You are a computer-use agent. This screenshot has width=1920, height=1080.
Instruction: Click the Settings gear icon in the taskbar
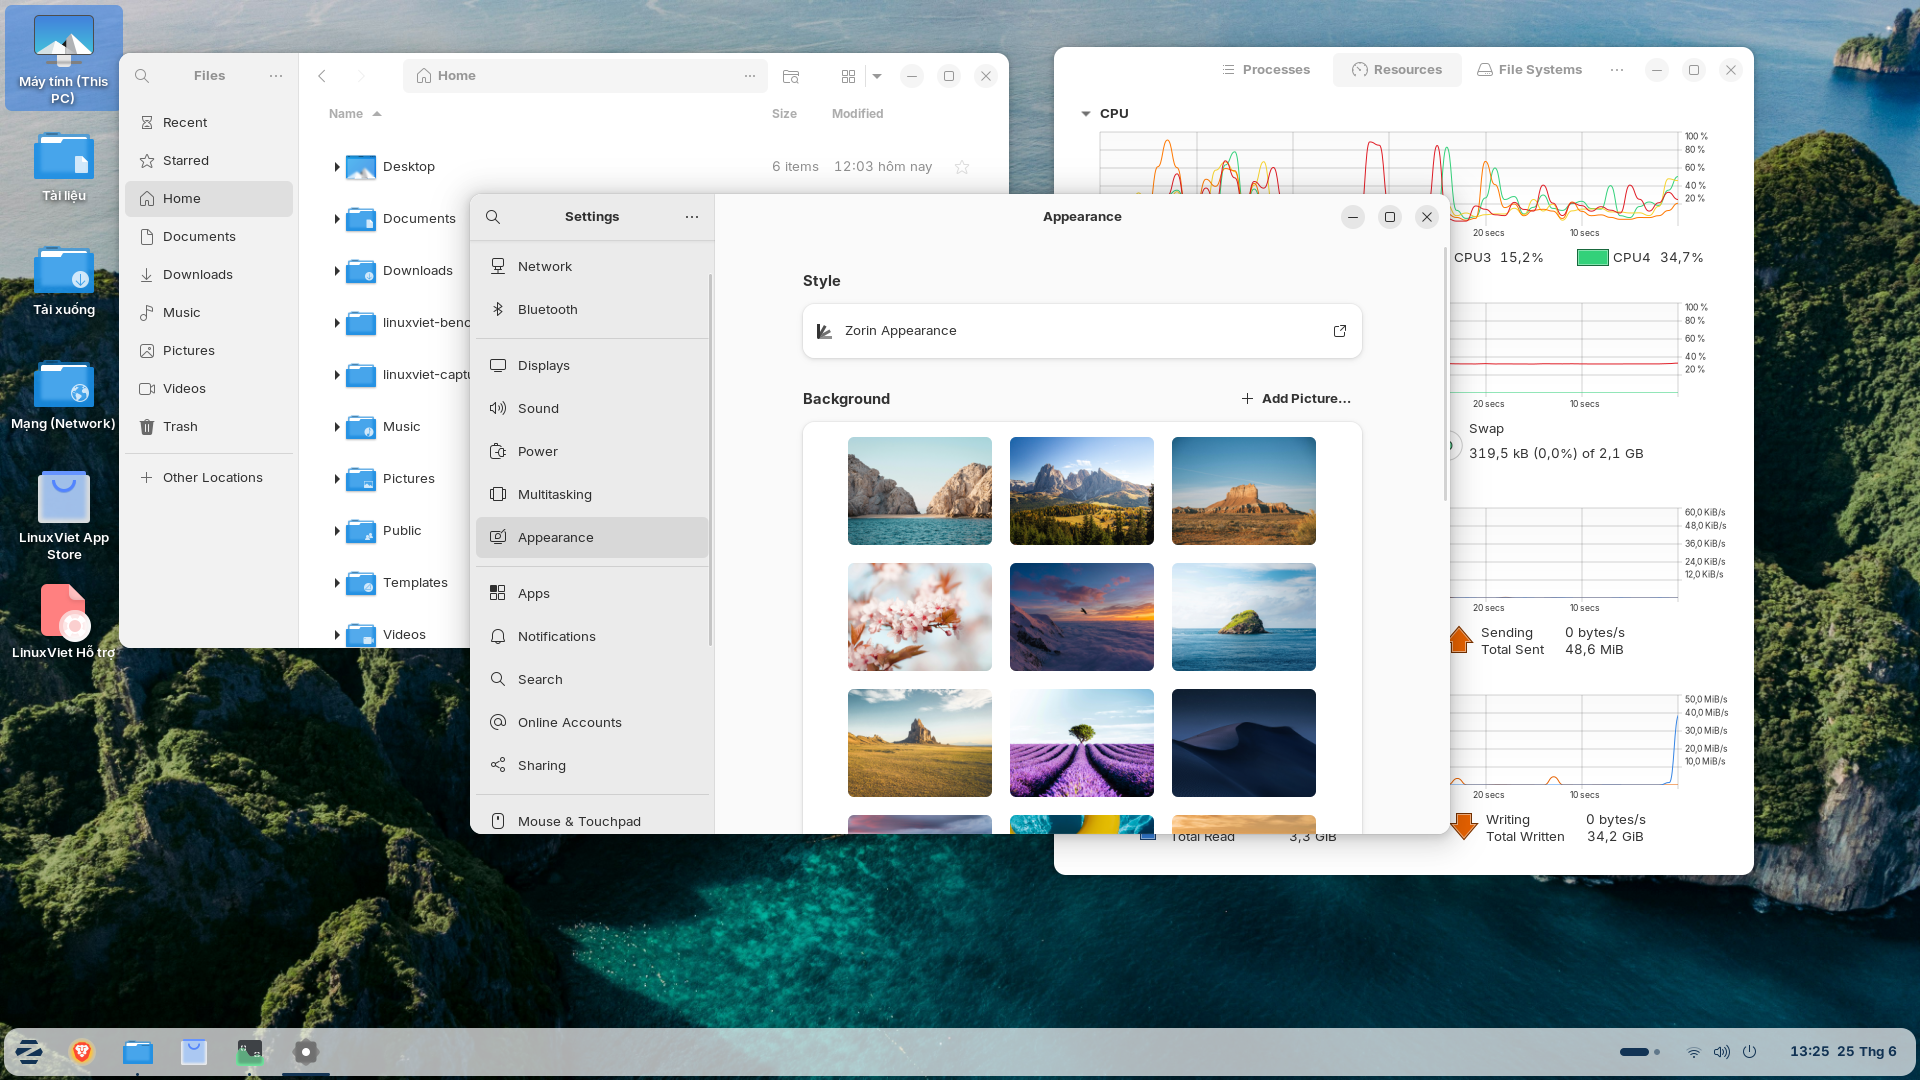(306, 1052)
